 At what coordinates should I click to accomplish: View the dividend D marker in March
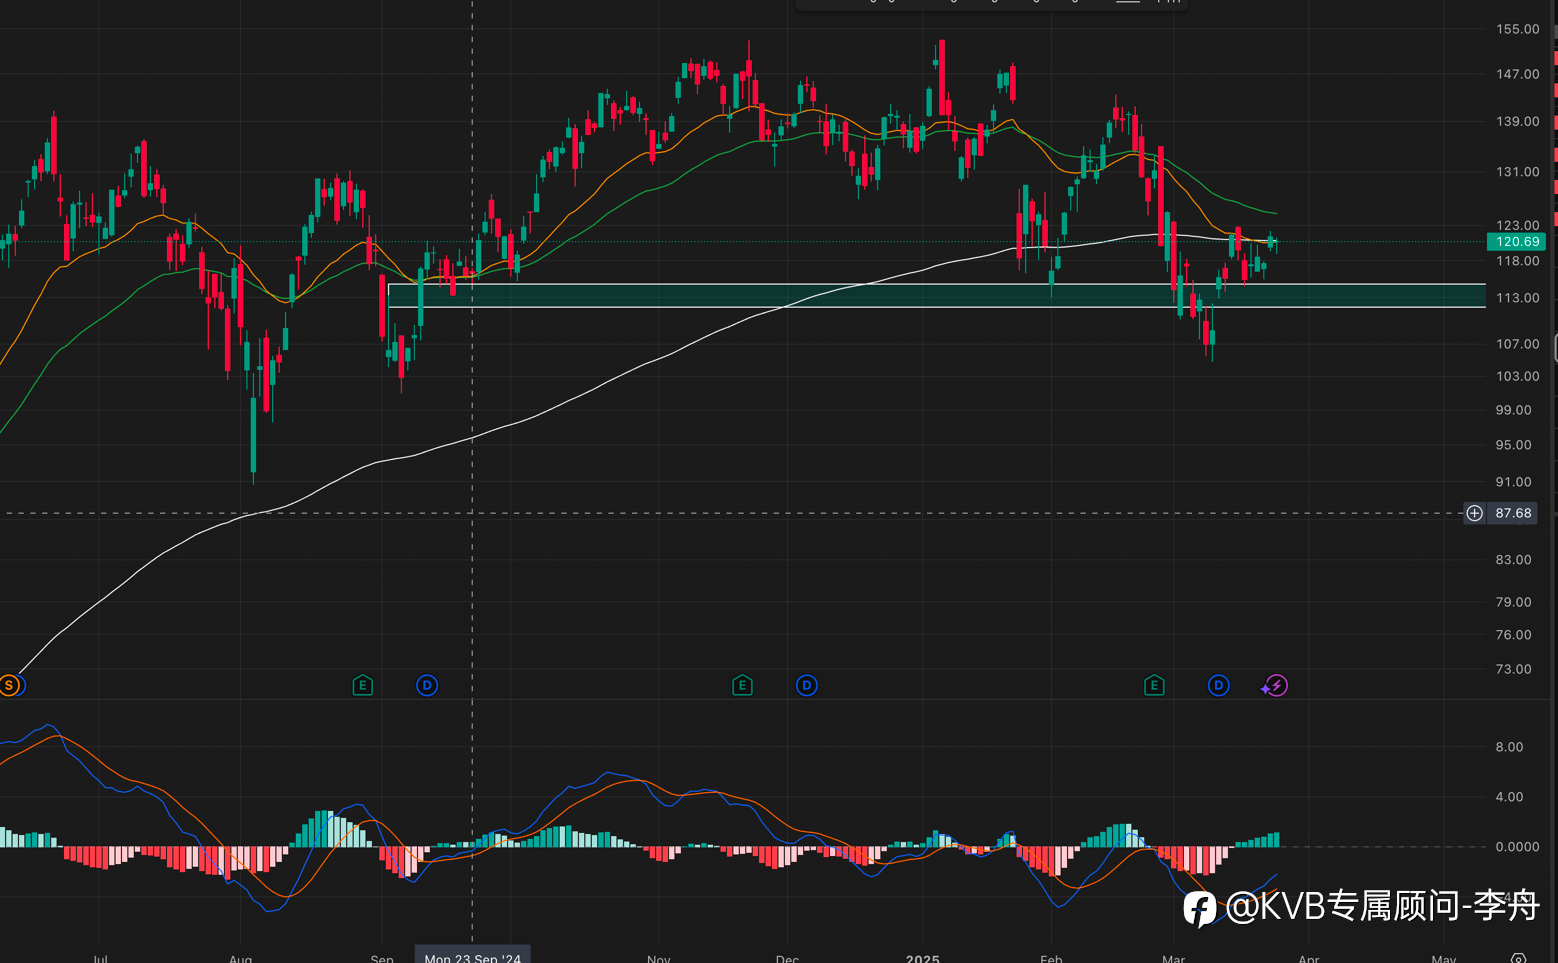click(1218, 685)
